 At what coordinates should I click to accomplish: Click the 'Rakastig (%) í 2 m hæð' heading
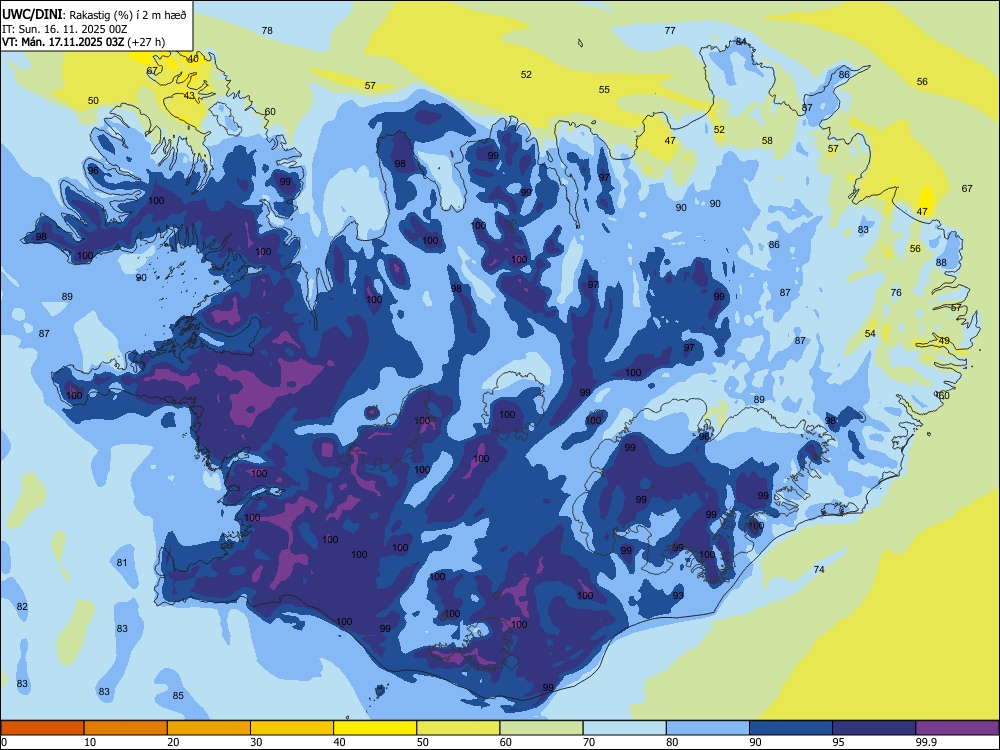pos(128,15)
